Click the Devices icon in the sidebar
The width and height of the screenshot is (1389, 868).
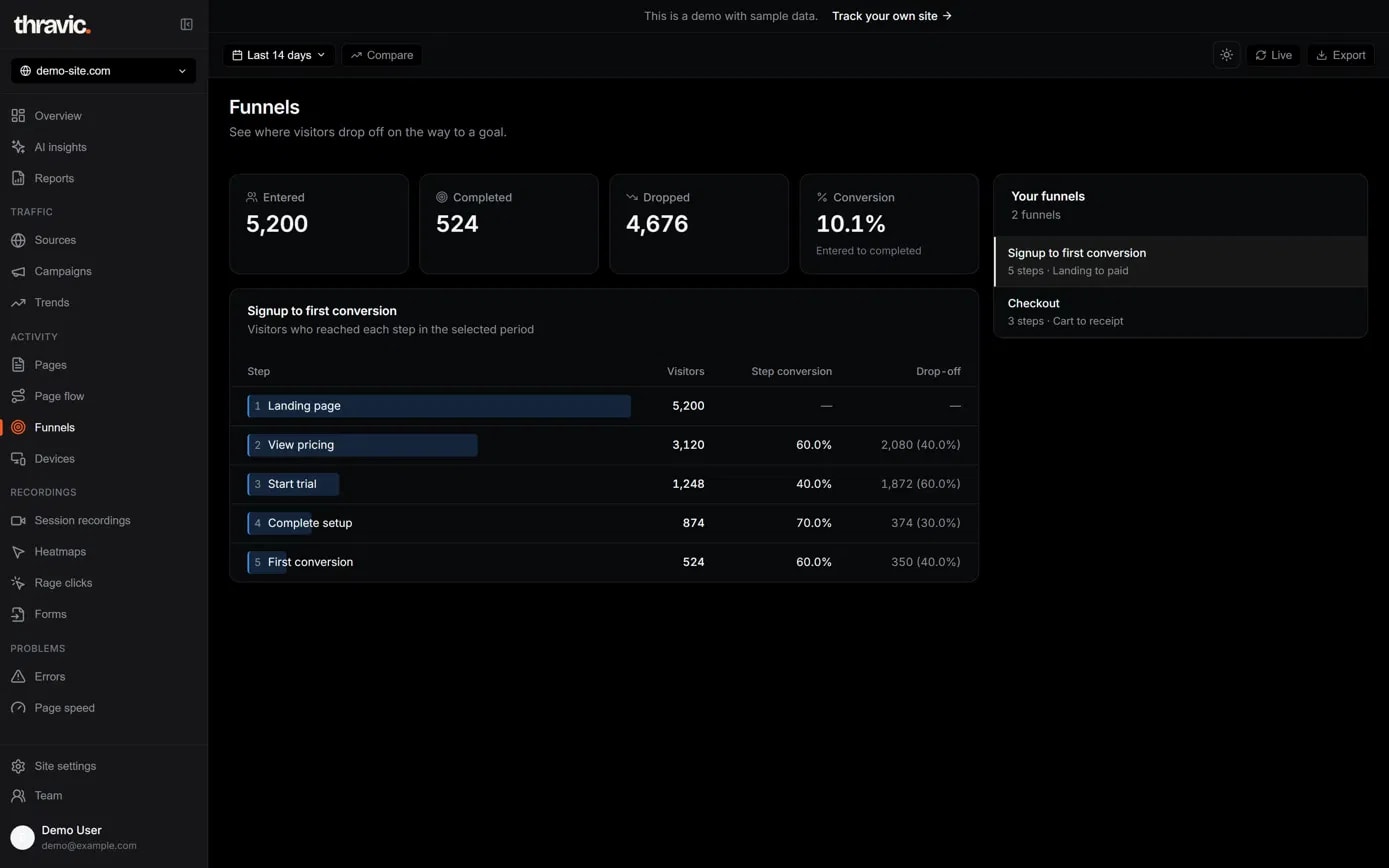point(18,458)
